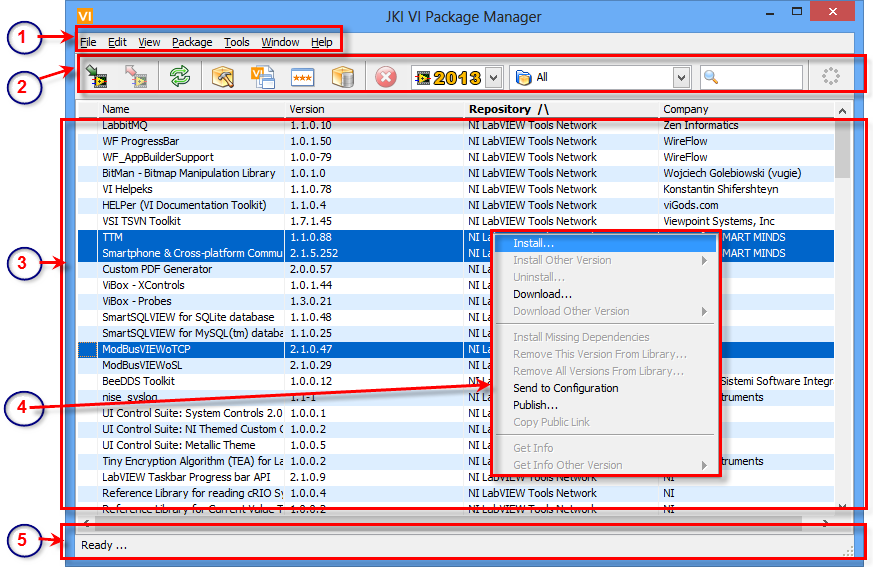Viewport: 873px width, 567px height.
Task: Click Publish... in the context menu
Action: pyautogui.click(x=535, y=405)
